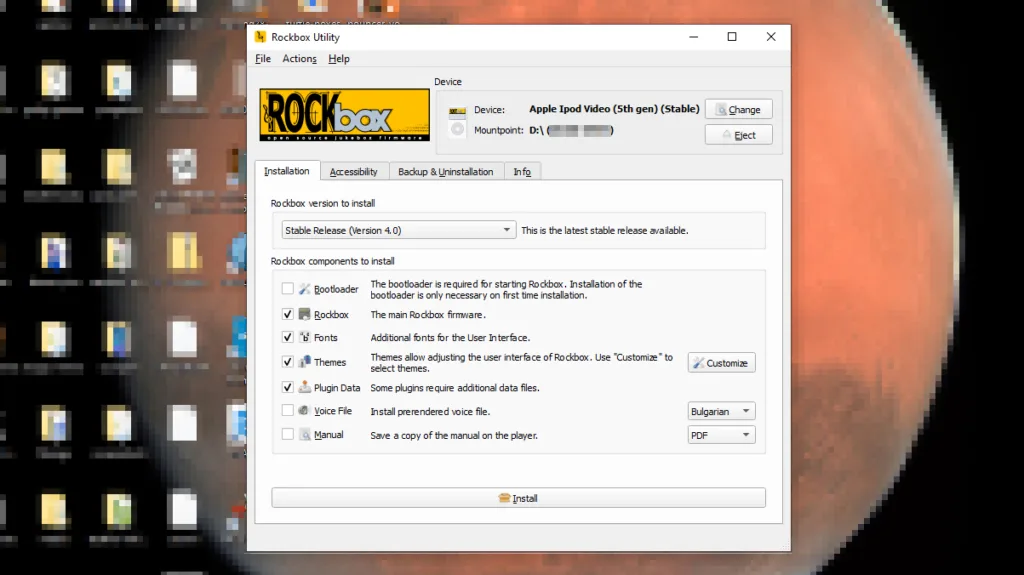
Task: Click the Change device button
Action: tap(739, 110)
